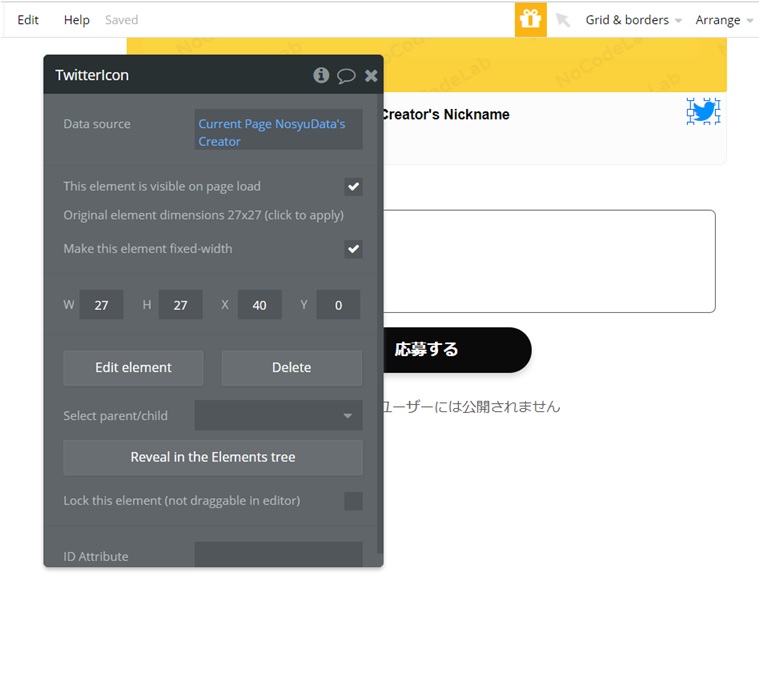Click Reveal in the Elements tree button
The image size is (759, 673).
pos(213,457)
